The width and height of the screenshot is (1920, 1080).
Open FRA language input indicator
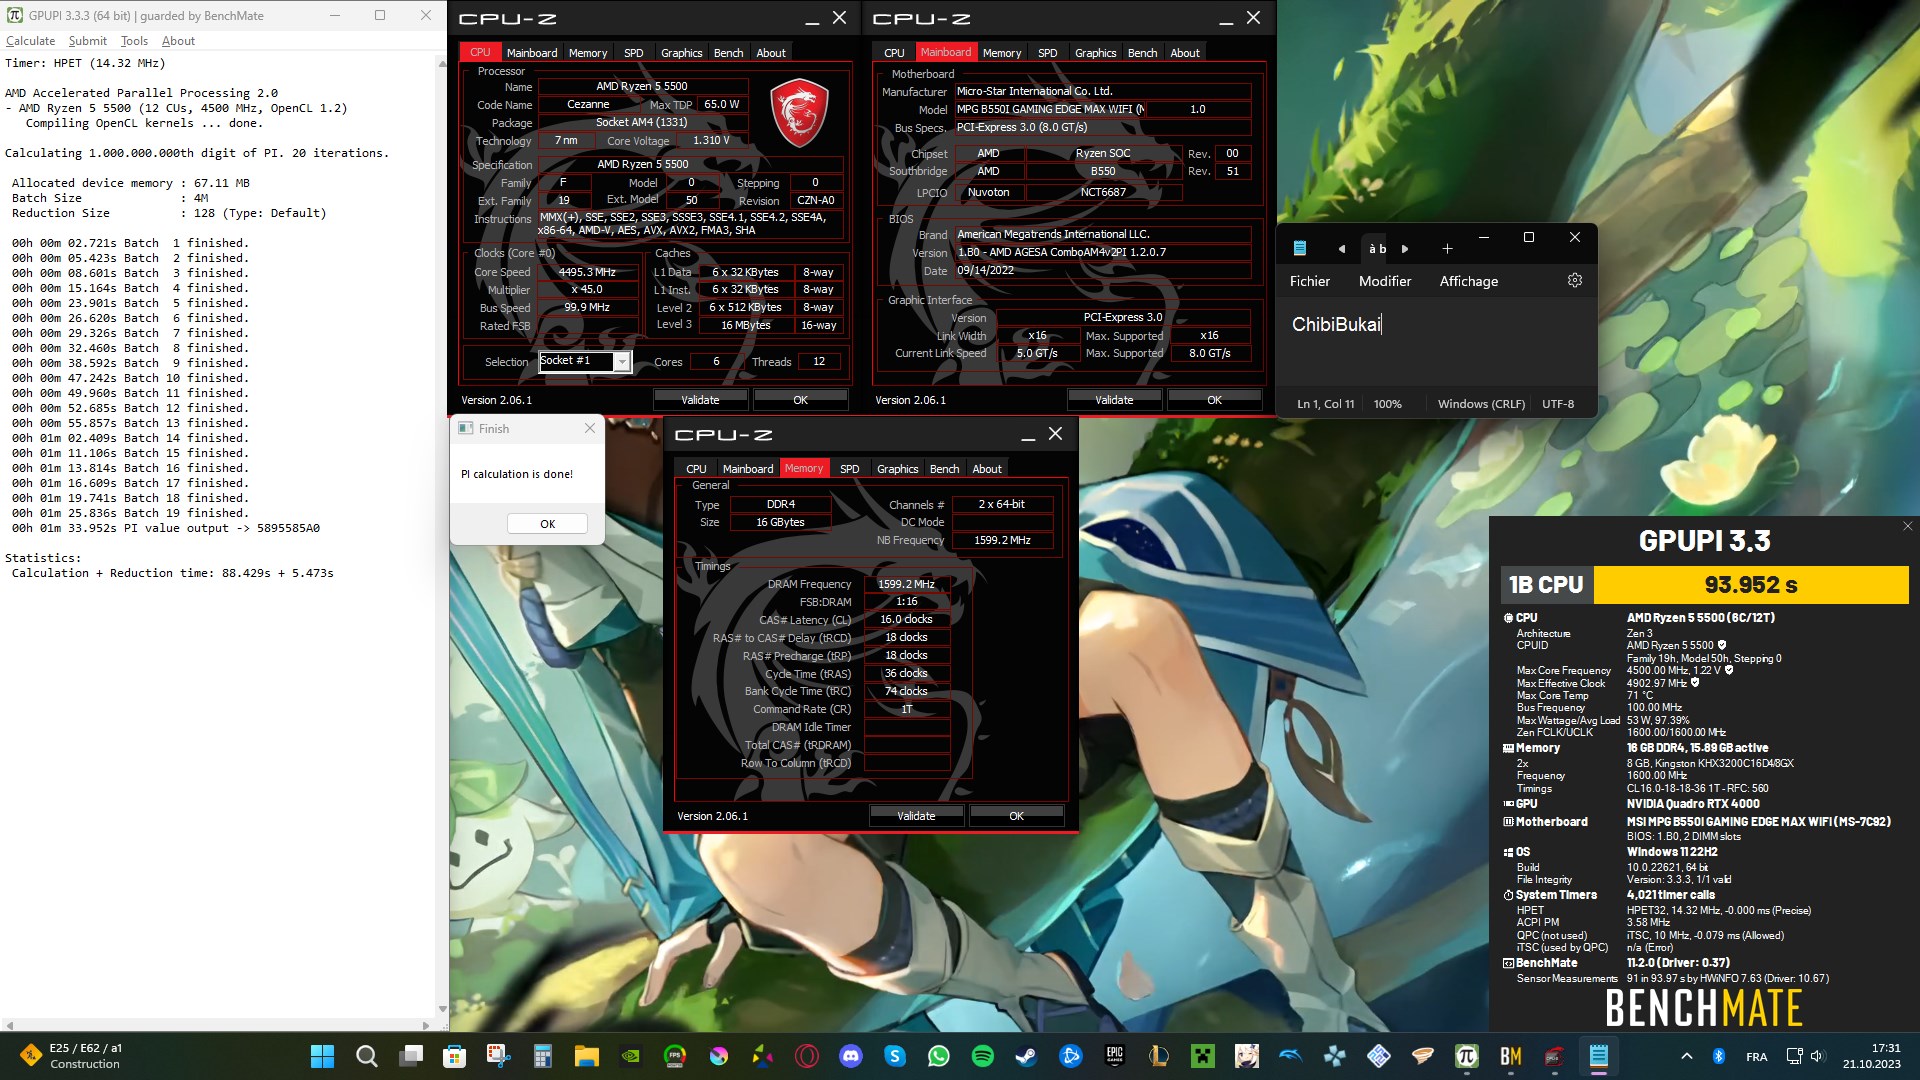coord(1756,1056)
